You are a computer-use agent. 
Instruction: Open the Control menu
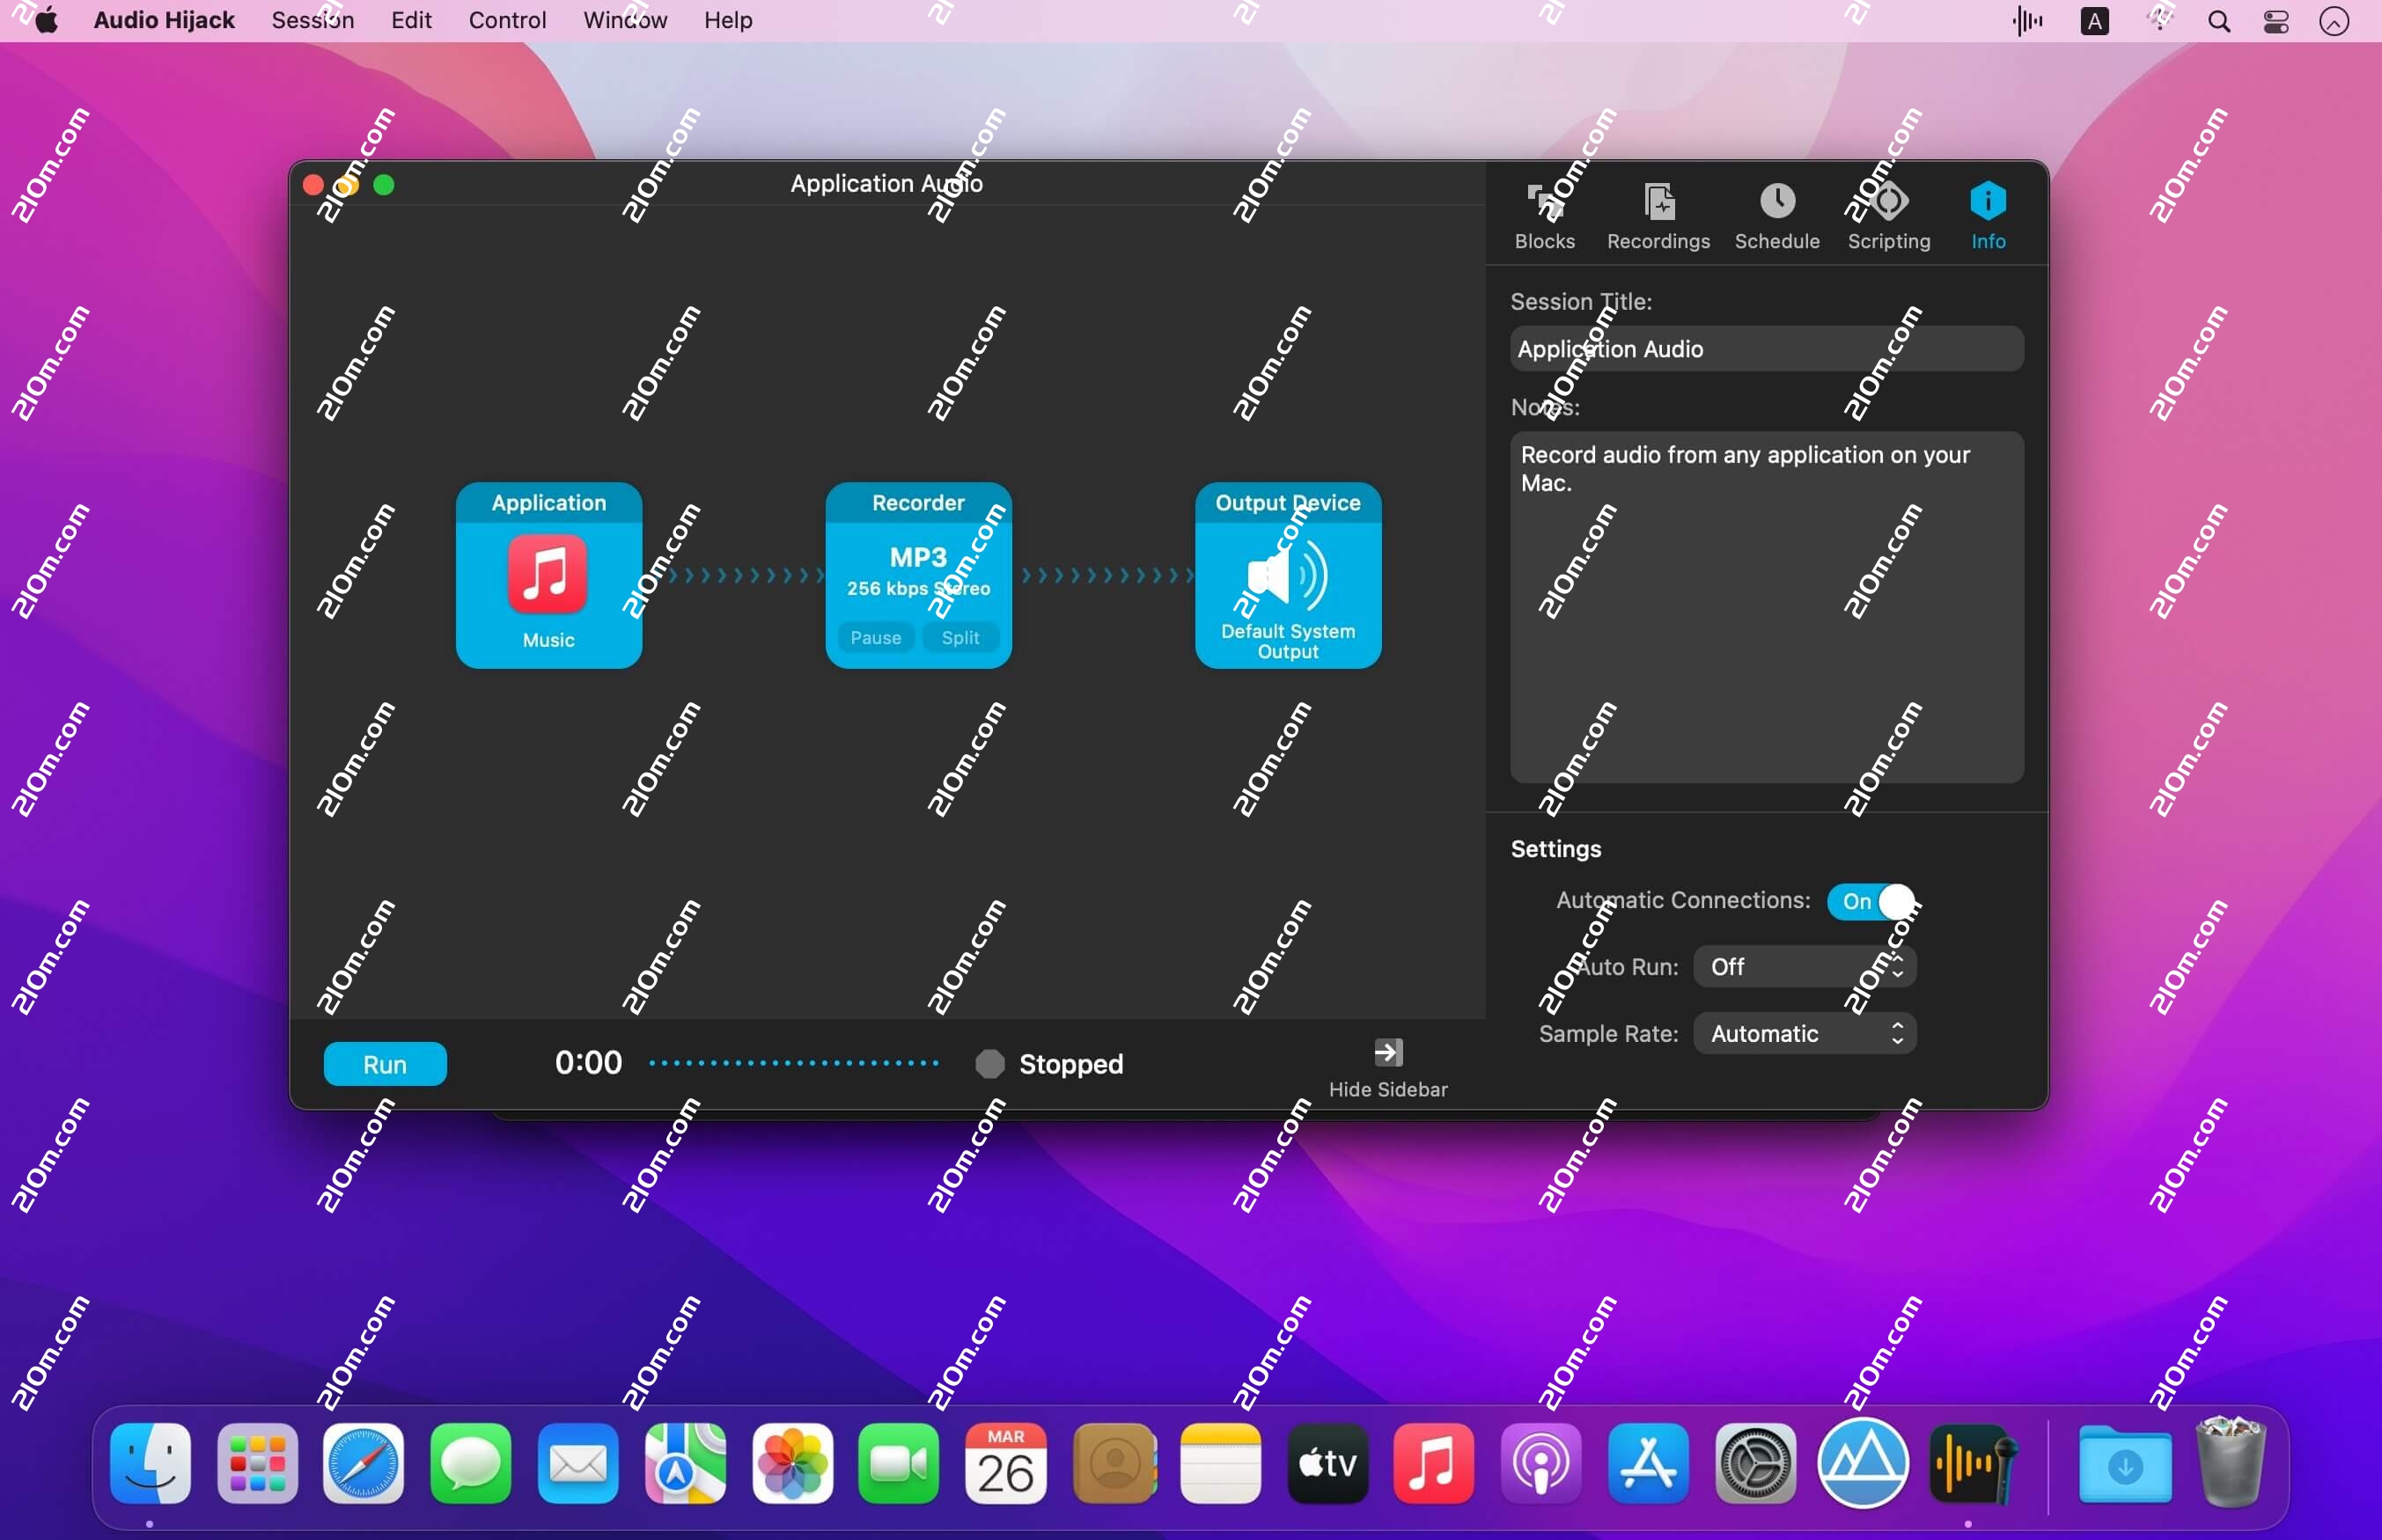[x=507, y=20]
